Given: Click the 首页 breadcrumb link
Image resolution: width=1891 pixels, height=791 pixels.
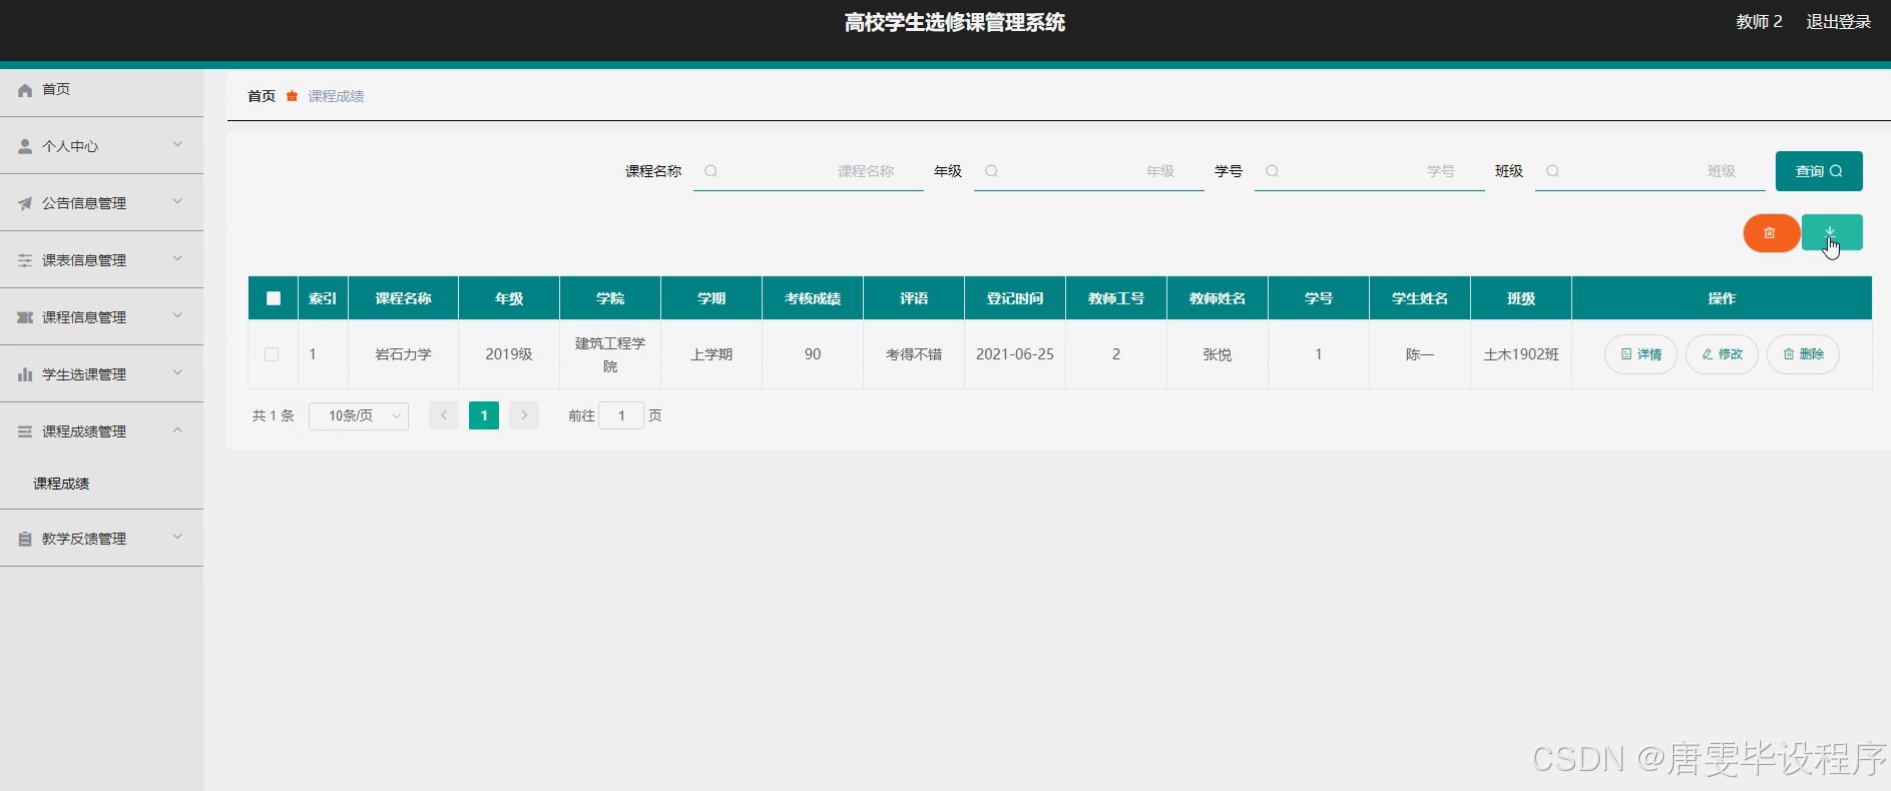Looking at the screenshot, I should pyautogui.click(x=261, y=96).
